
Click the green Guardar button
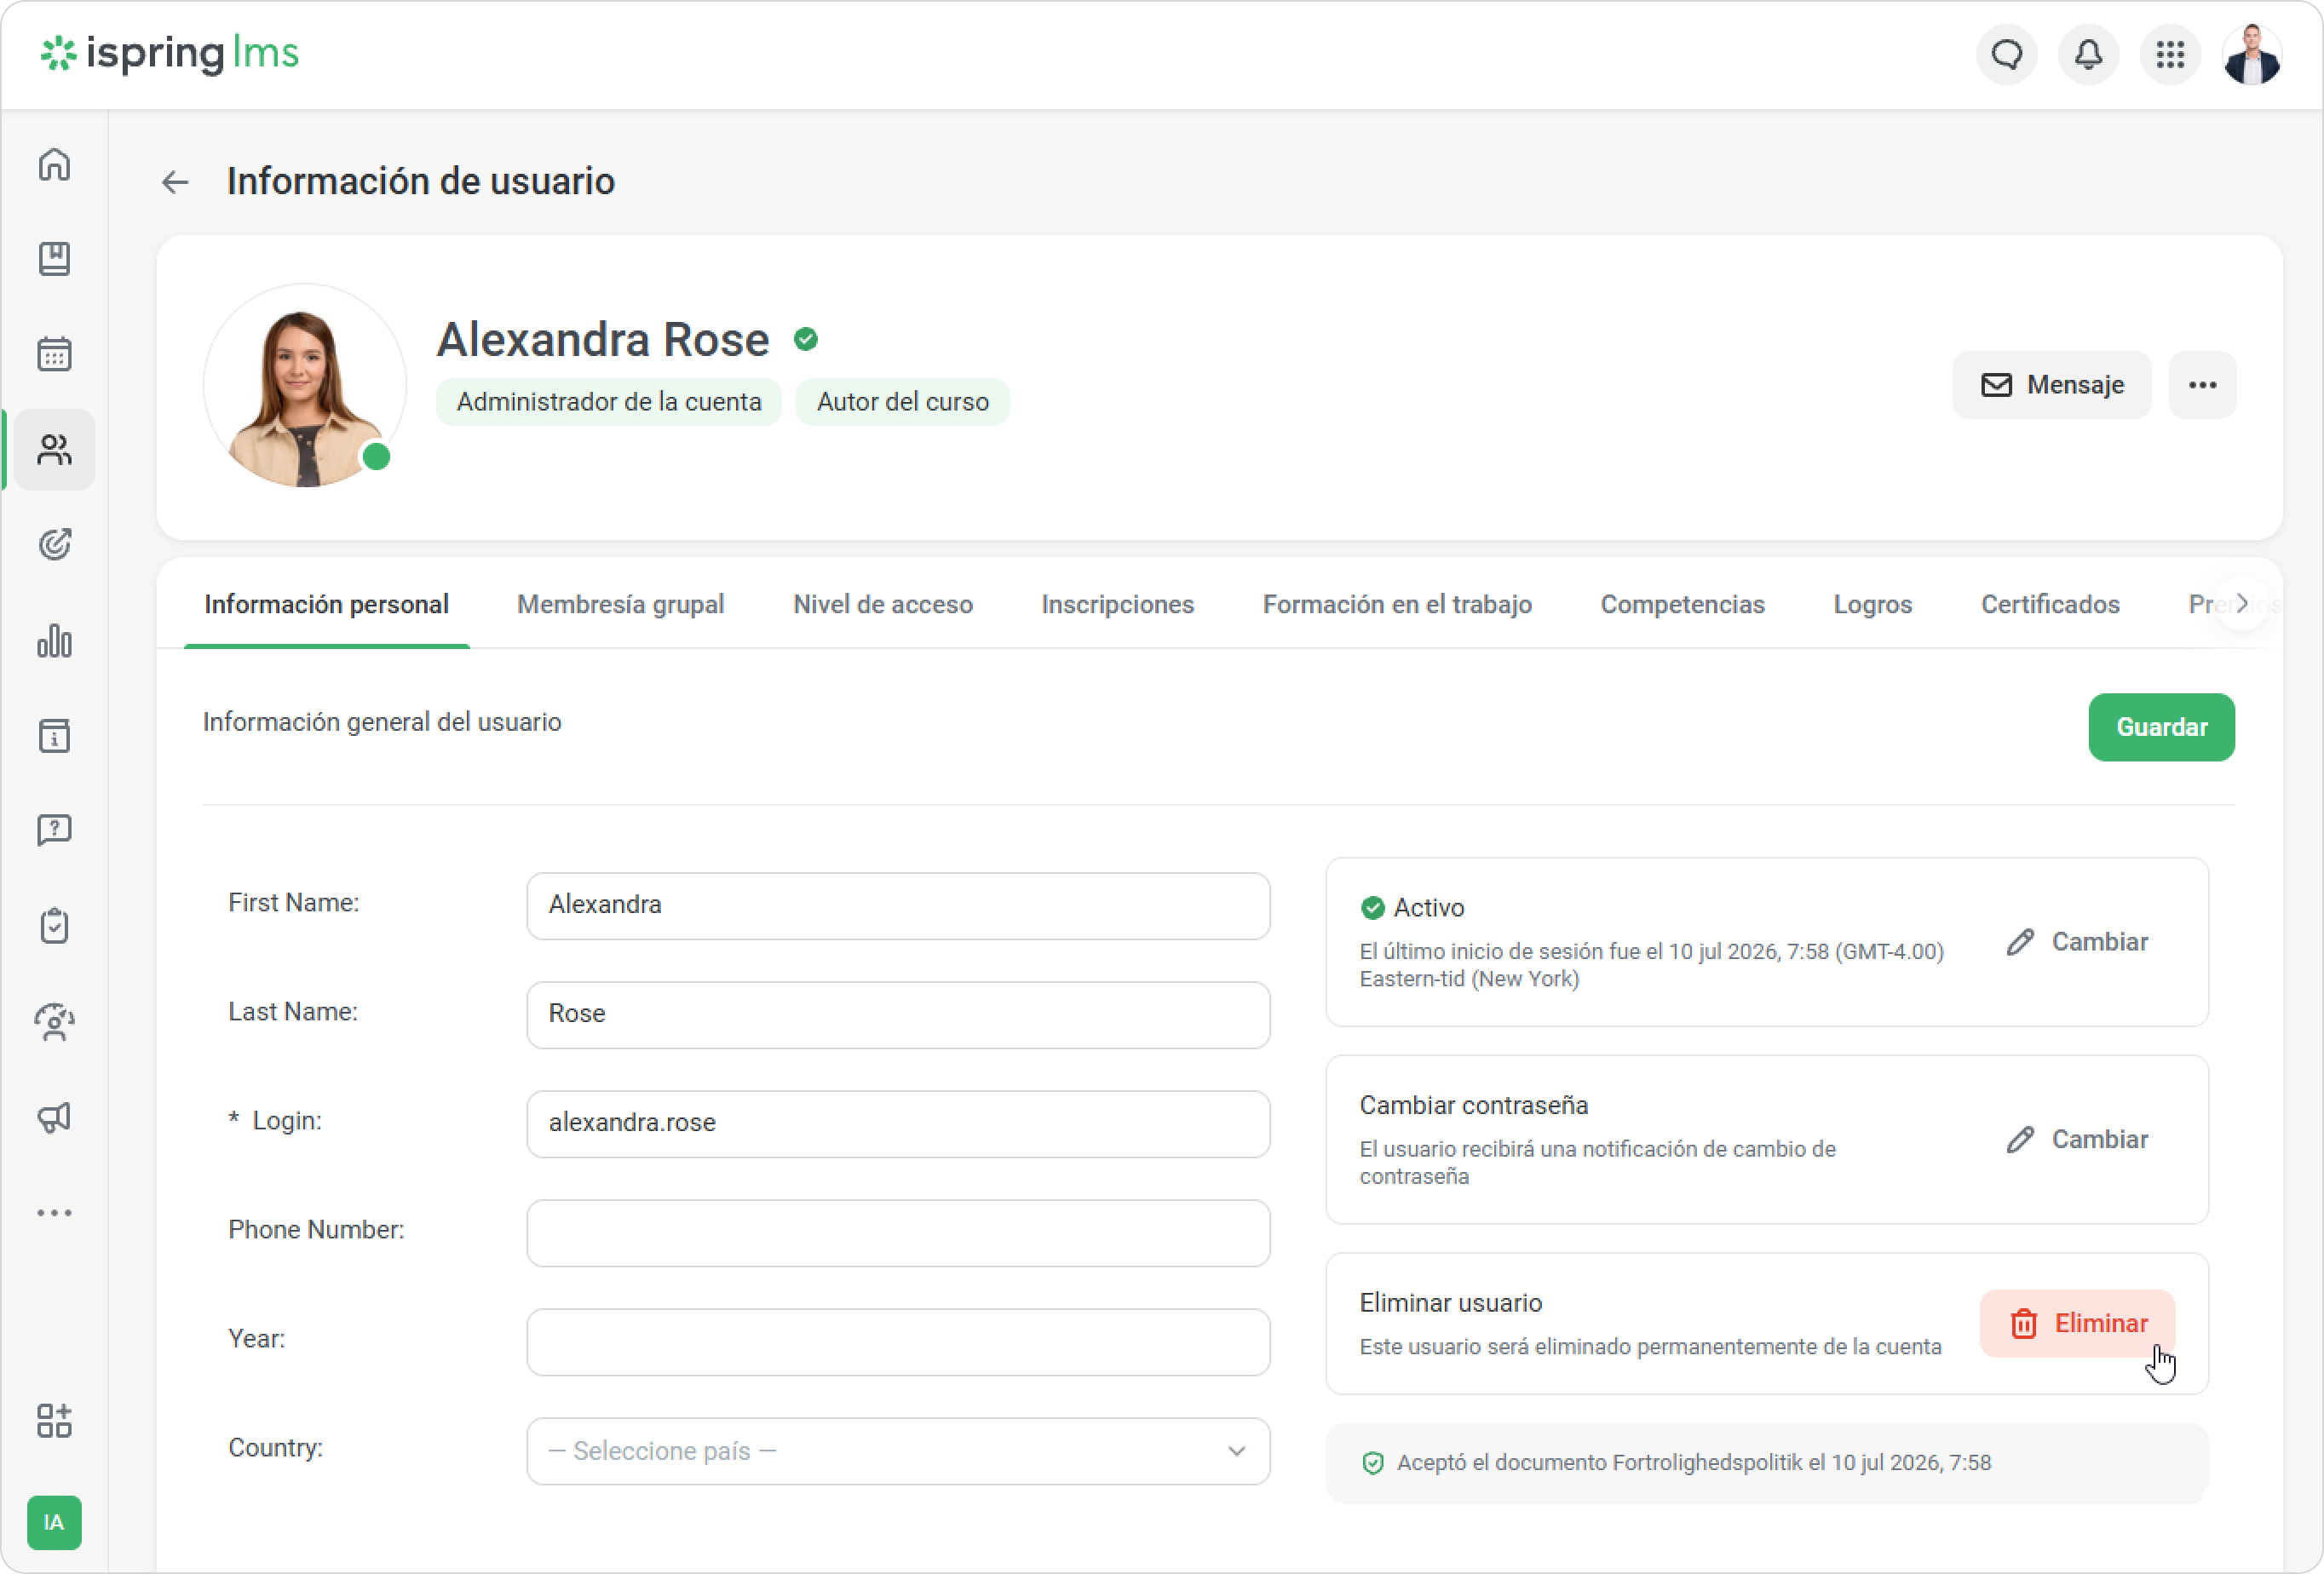(x=2161, y=727)
